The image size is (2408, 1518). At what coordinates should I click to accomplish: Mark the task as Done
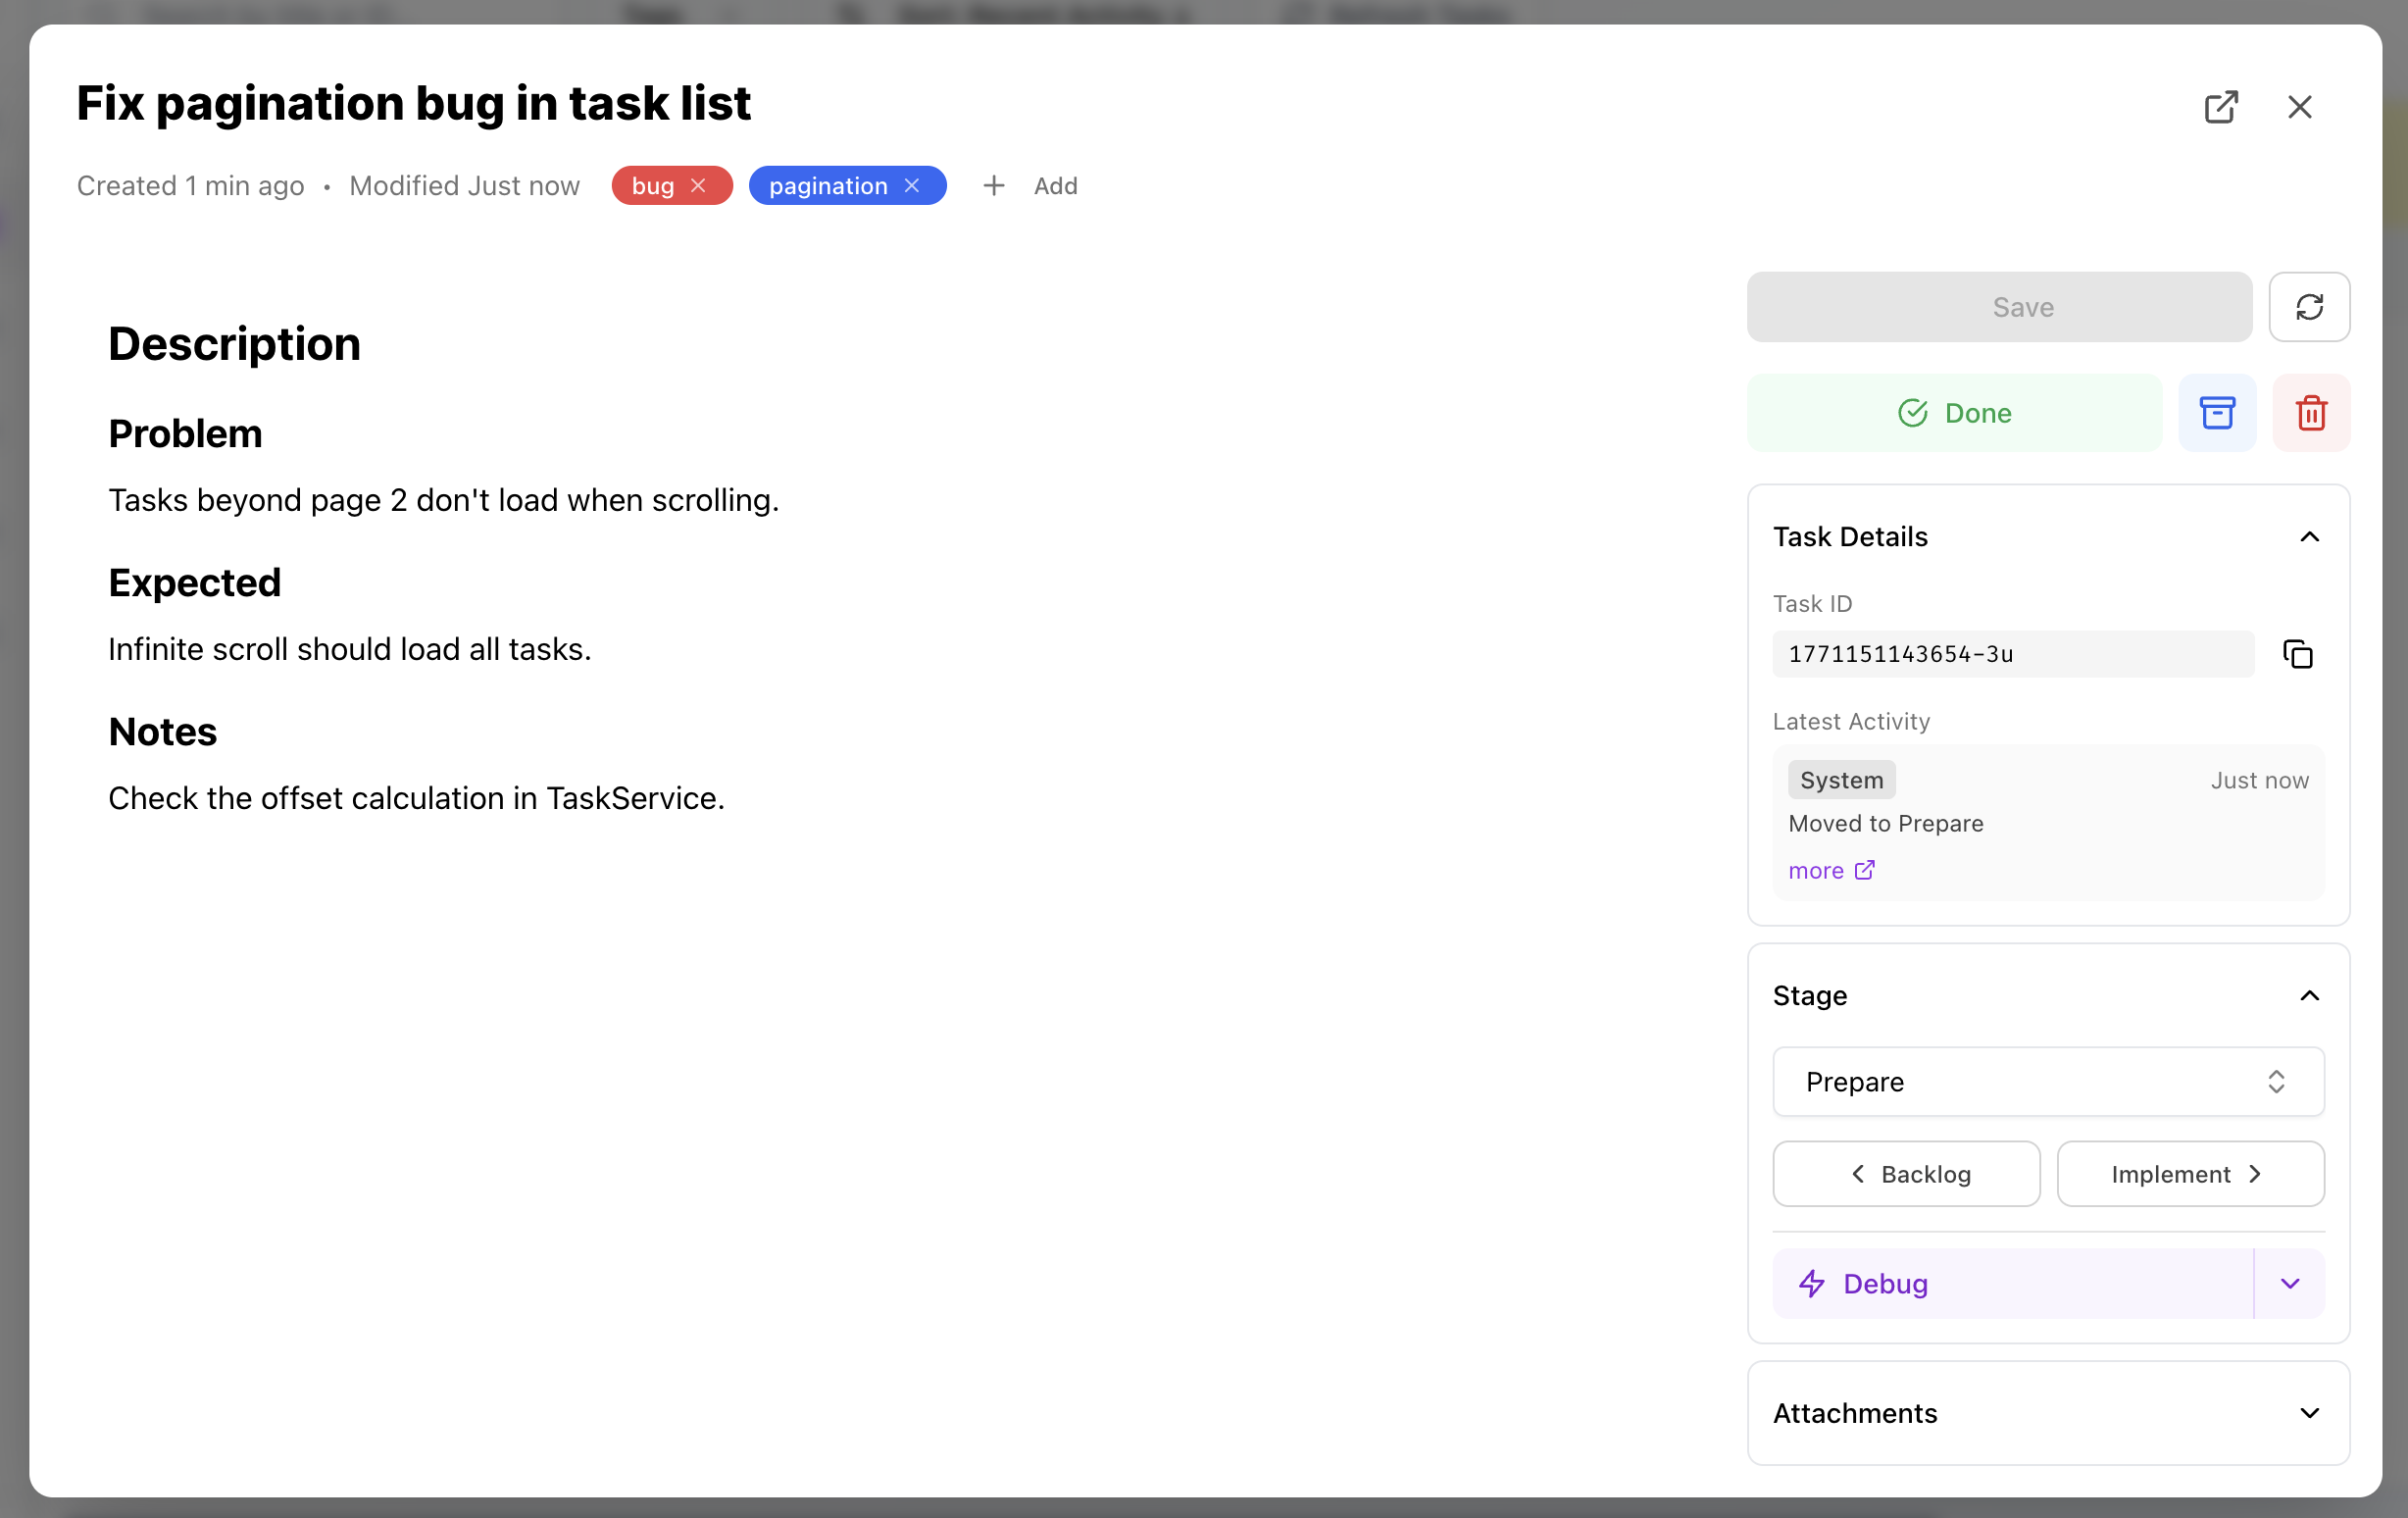pyautogui.click(x=1954, y=412)
